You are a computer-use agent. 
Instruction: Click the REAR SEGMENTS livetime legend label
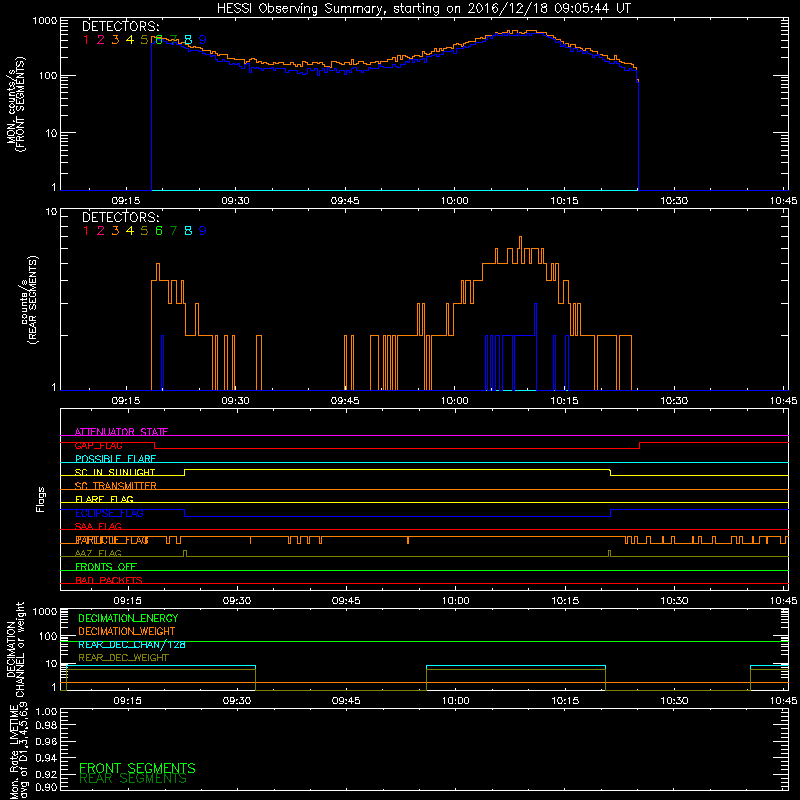[133, 779]
